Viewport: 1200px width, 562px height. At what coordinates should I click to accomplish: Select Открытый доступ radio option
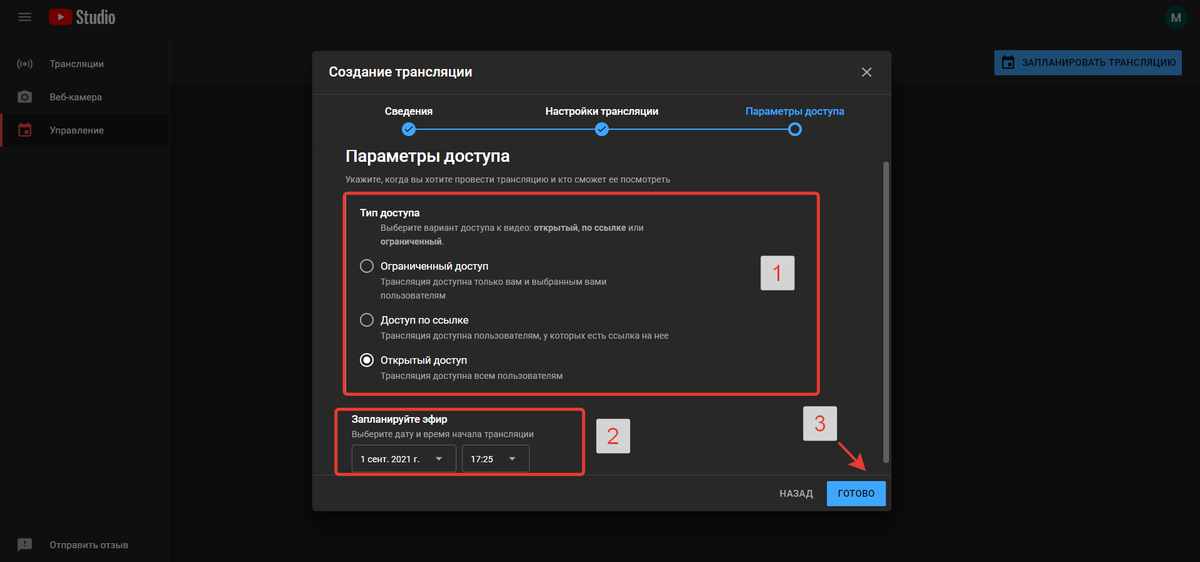pos(367,360)
